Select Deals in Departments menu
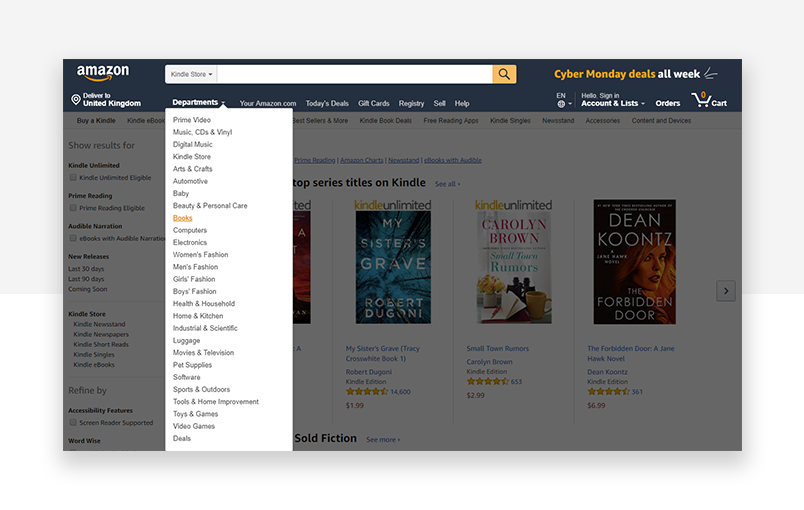This screenshot has width=804, height=510. (182, 439)
